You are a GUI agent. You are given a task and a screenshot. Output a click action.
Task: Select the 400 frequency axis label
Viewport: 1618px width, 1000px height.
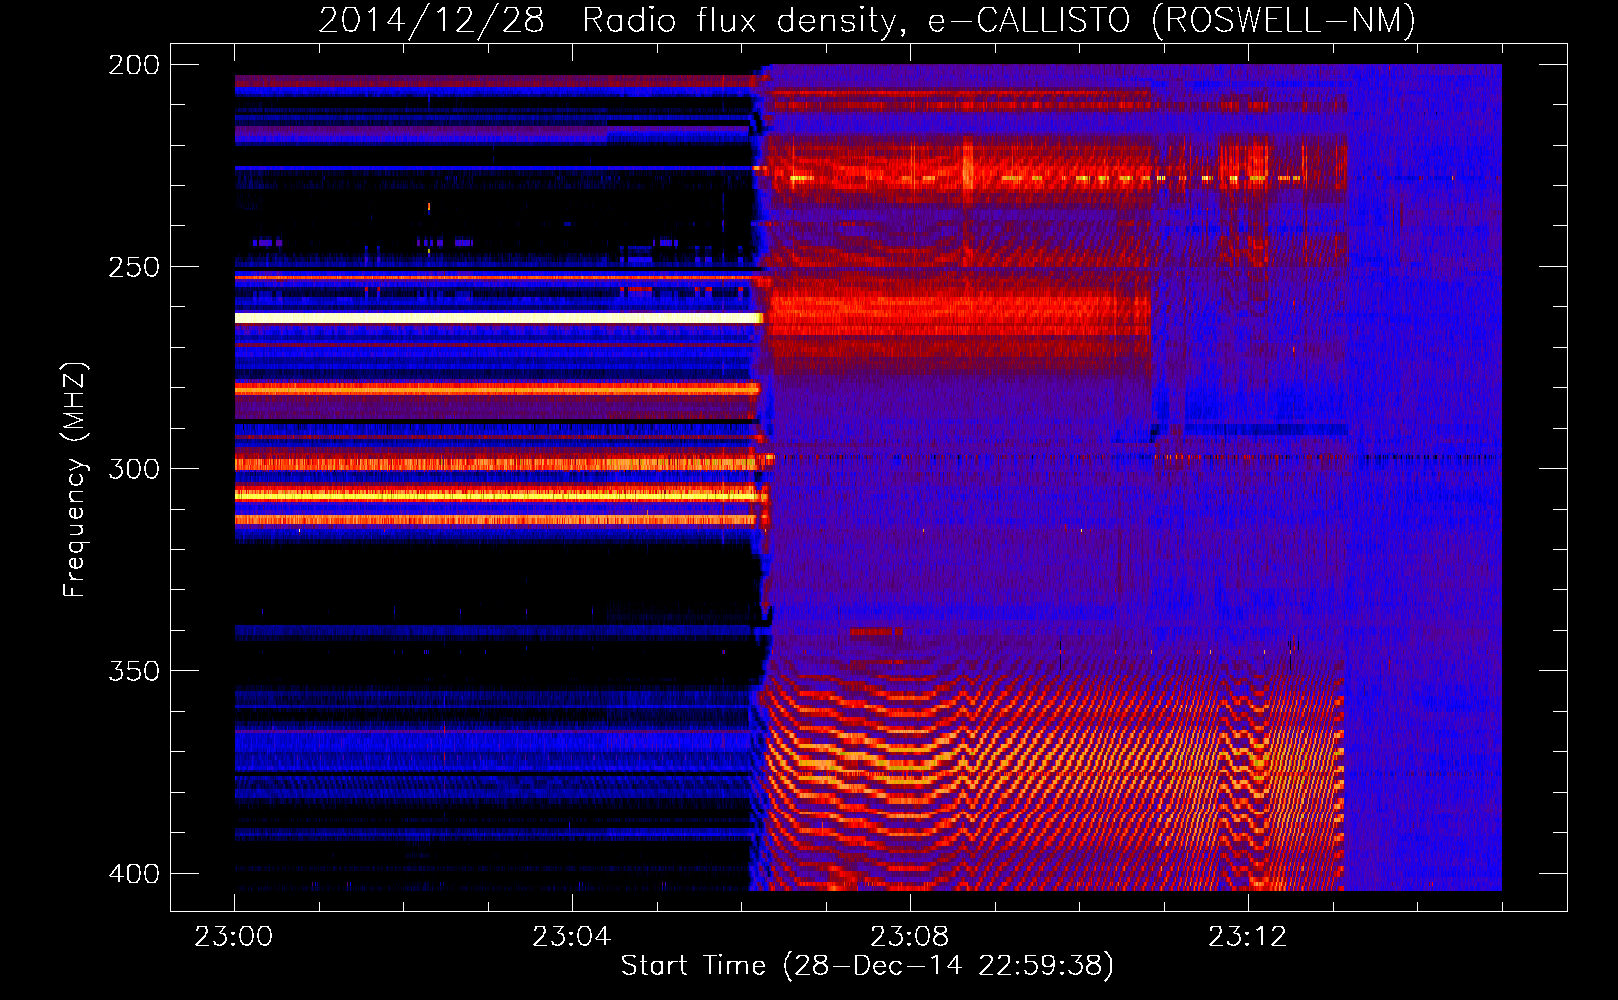(134, 874)
